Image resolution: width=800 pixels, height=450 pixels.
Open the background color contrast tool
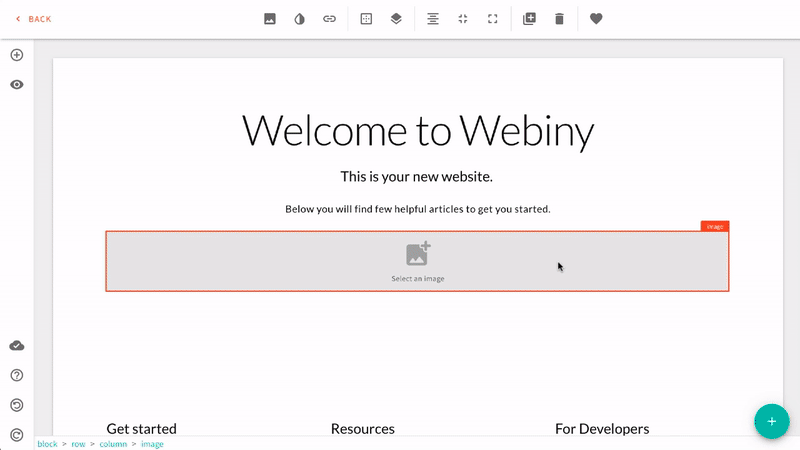pyautogui.click(x=299, y=19)
